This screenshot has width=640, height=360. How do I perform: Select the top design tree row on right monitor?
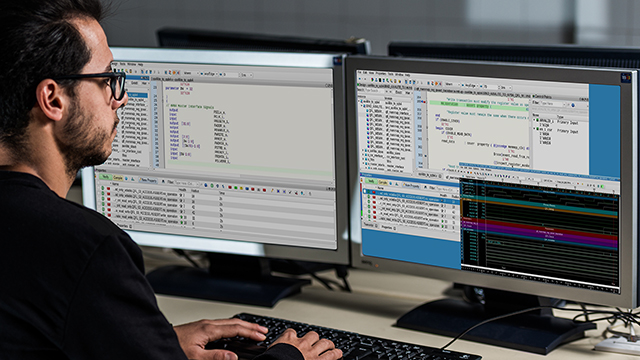[384, 102]
